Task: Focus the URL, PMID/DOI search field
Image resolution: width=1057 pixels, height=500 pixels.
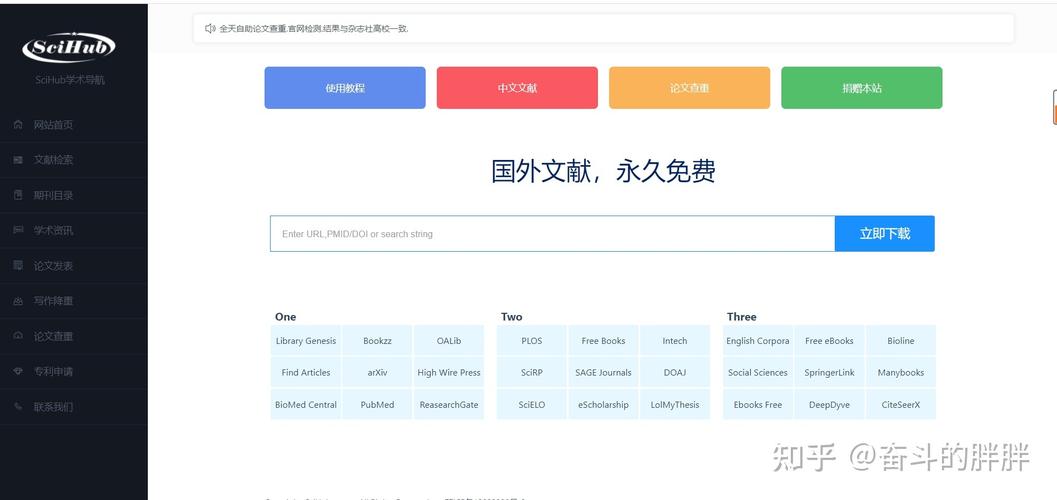Action: pos(553,234)
